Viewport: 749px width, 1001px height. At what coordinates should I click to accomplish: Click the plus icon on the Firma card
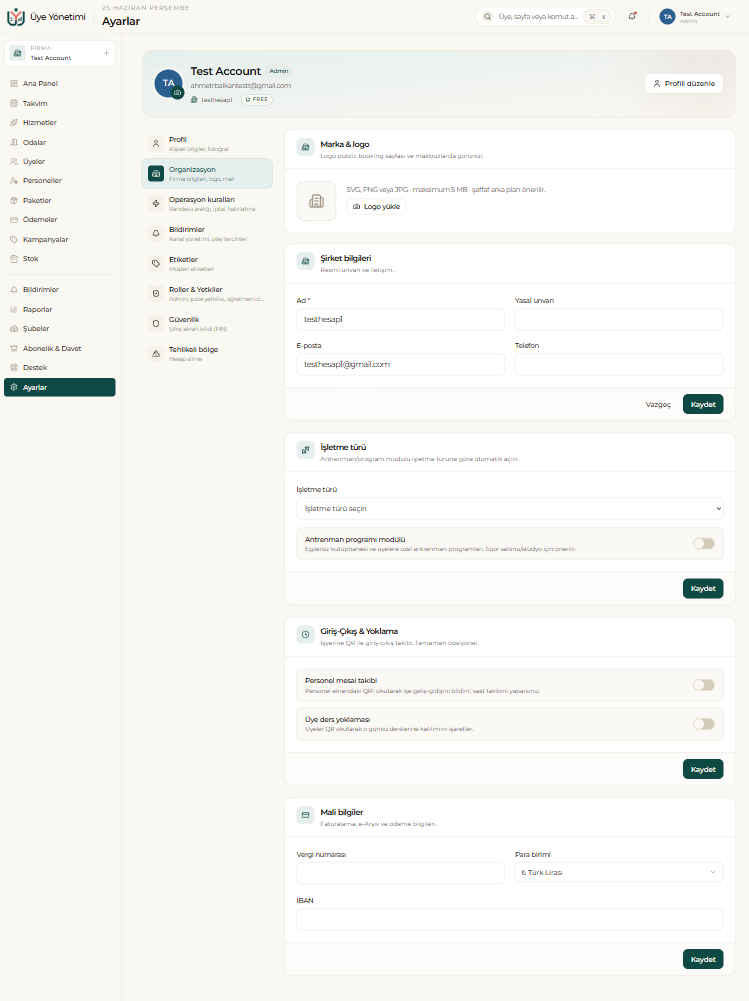pyautogui.click(x=106, y=53)
